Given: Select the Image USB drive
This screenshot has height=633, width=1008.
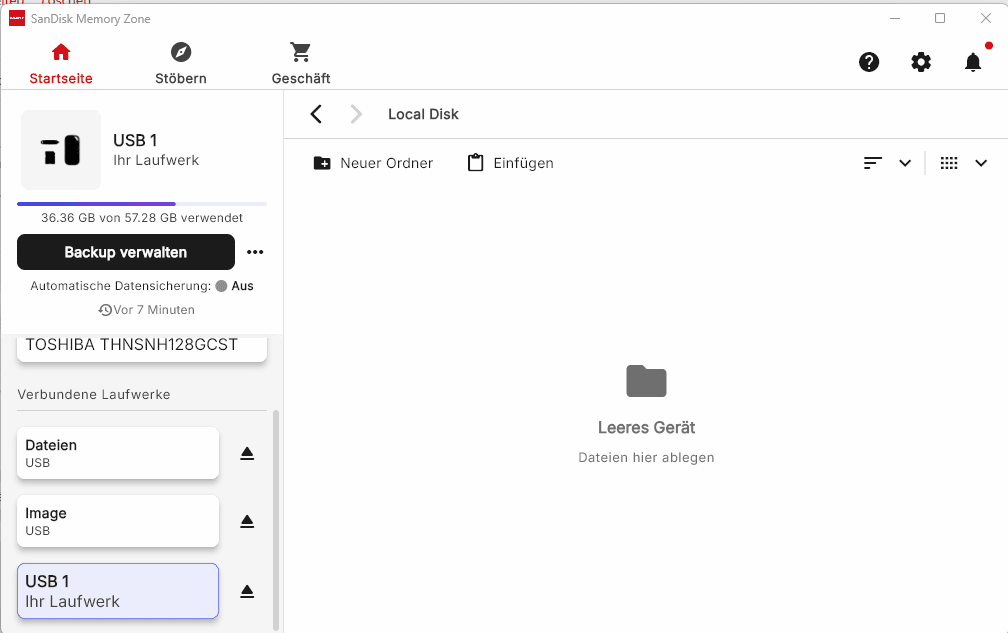Looking at the screenshot, I should (118, 521).
